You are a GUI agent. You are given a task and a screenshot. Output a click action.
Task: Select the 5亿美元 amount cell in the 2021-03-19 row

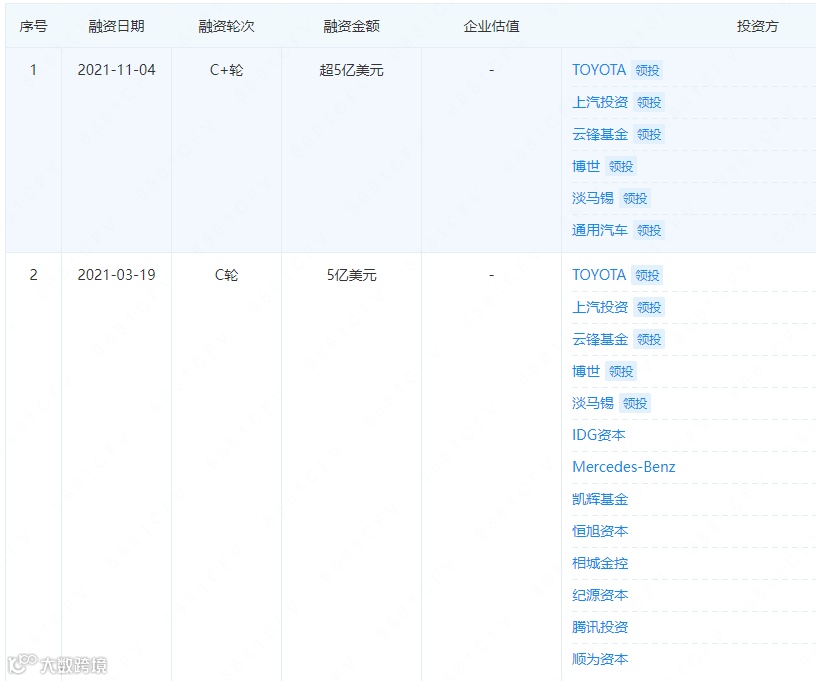(351, 275)
